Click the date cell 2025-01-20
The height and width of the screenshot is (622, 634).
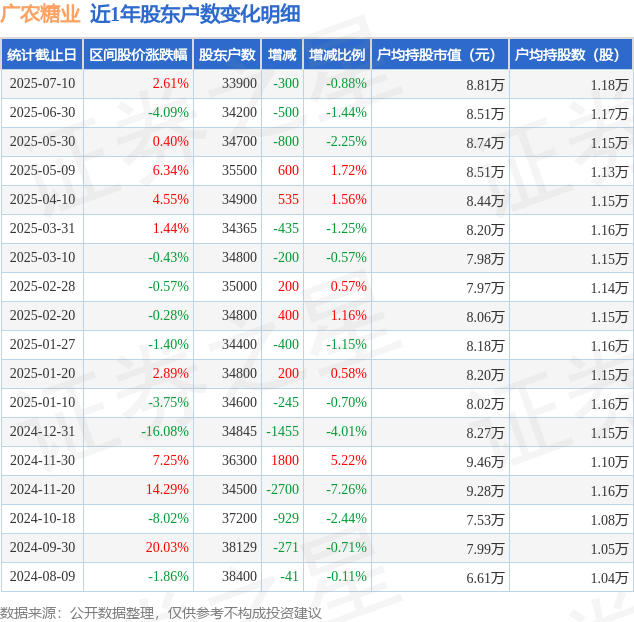[42, 373]
